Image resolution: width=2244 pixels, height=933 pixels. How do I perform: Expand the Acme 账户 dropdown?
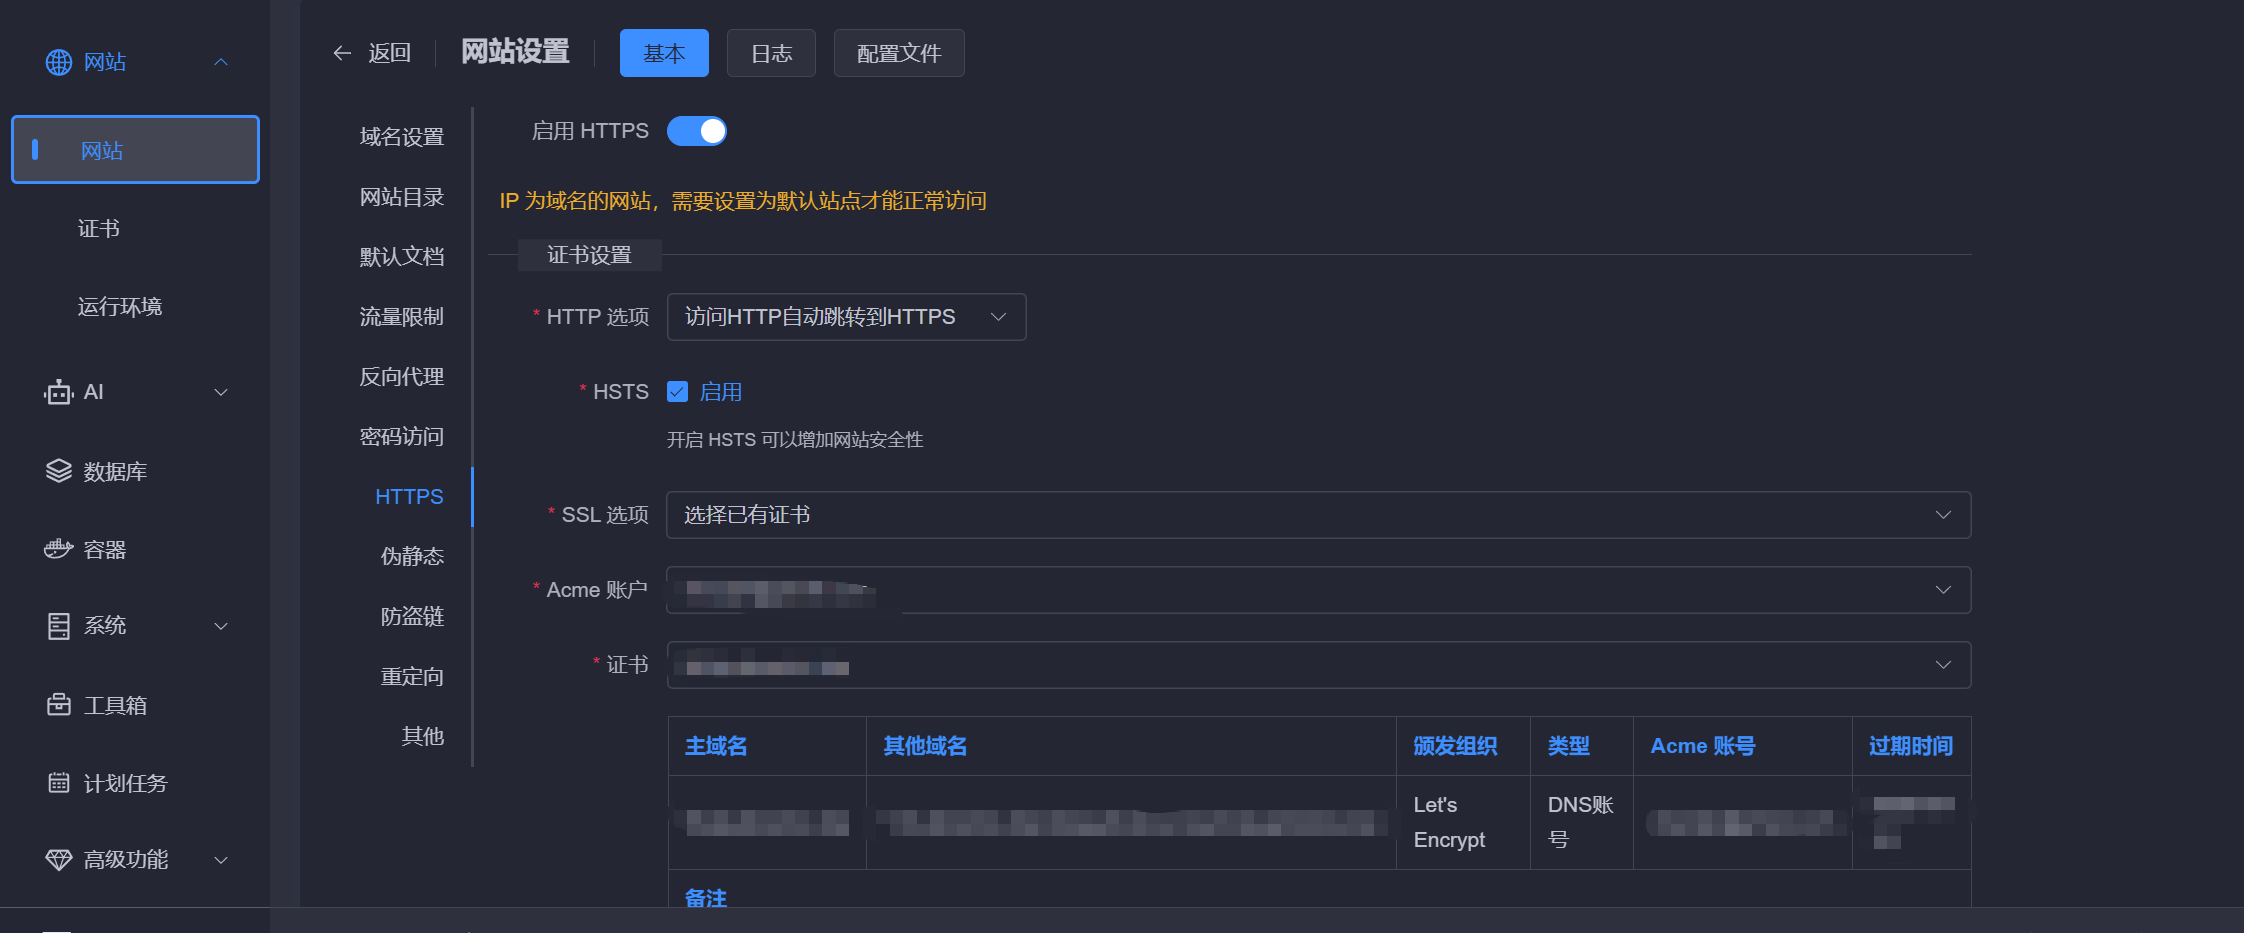(1318, 590)
